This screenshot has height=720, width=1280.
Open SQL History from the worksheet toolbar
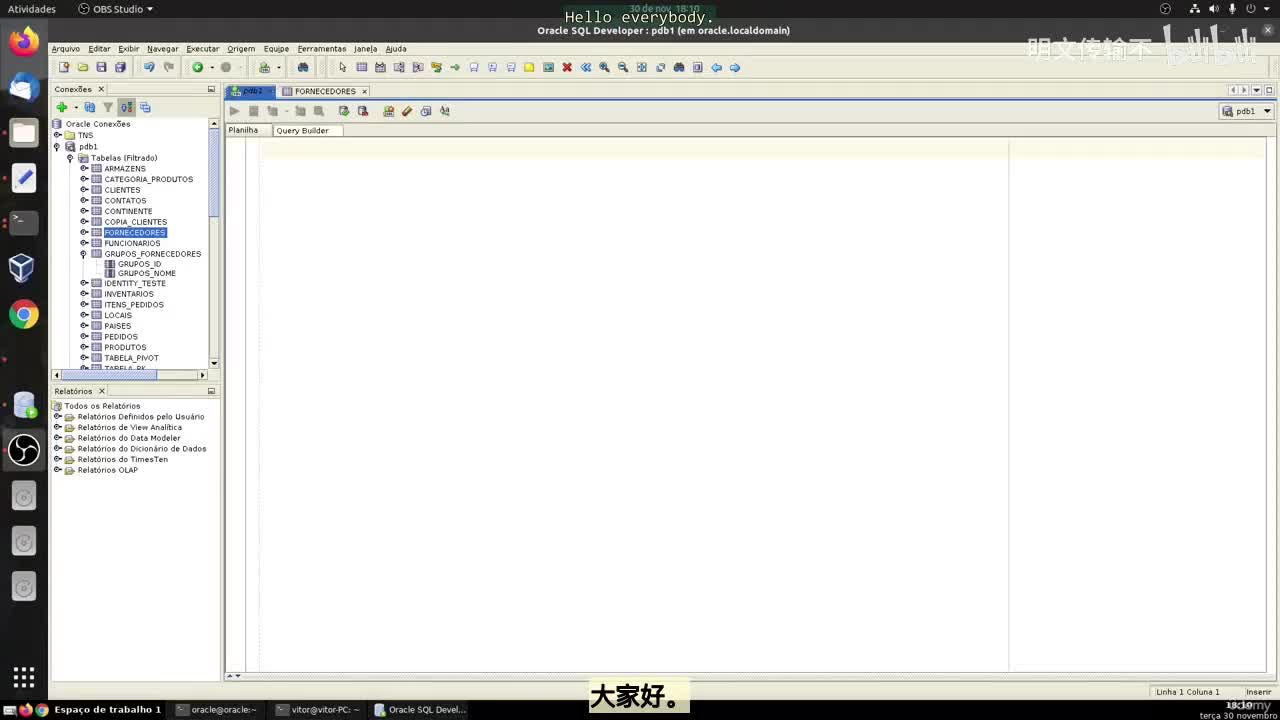426,111
